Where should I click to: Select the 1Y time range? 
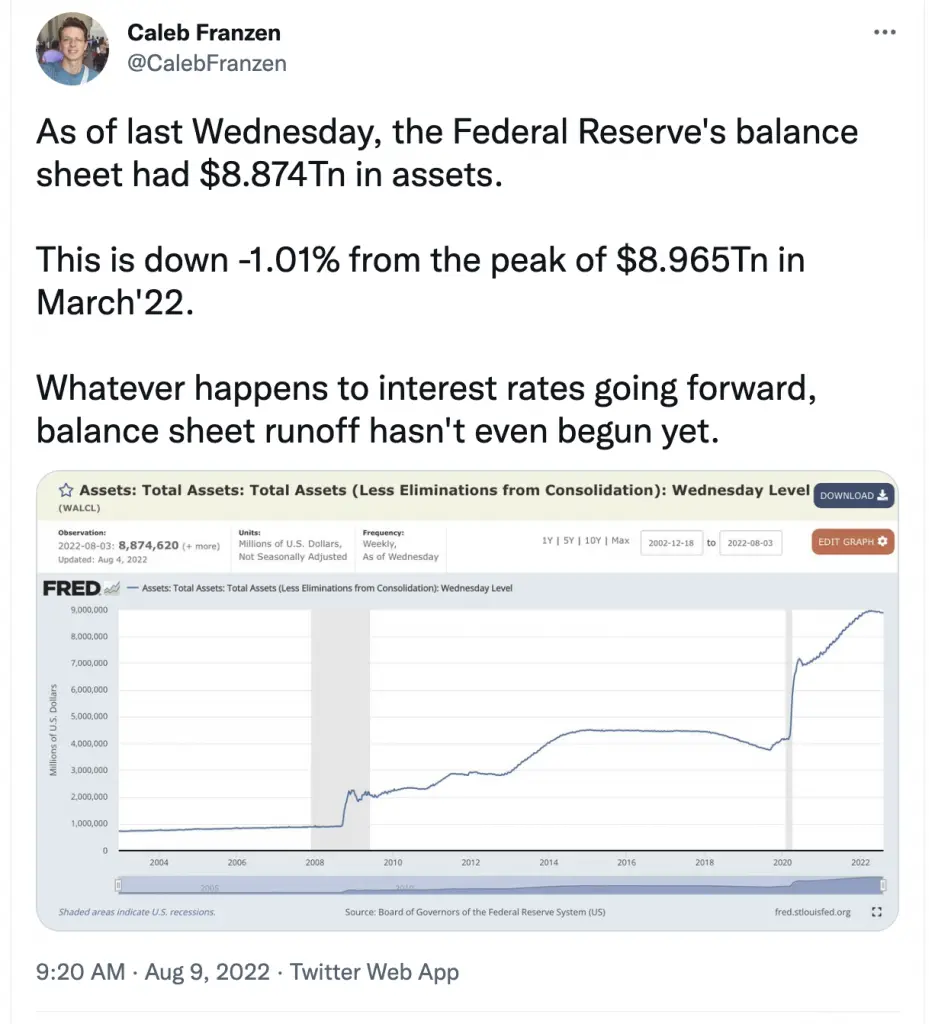coord(547,541)
